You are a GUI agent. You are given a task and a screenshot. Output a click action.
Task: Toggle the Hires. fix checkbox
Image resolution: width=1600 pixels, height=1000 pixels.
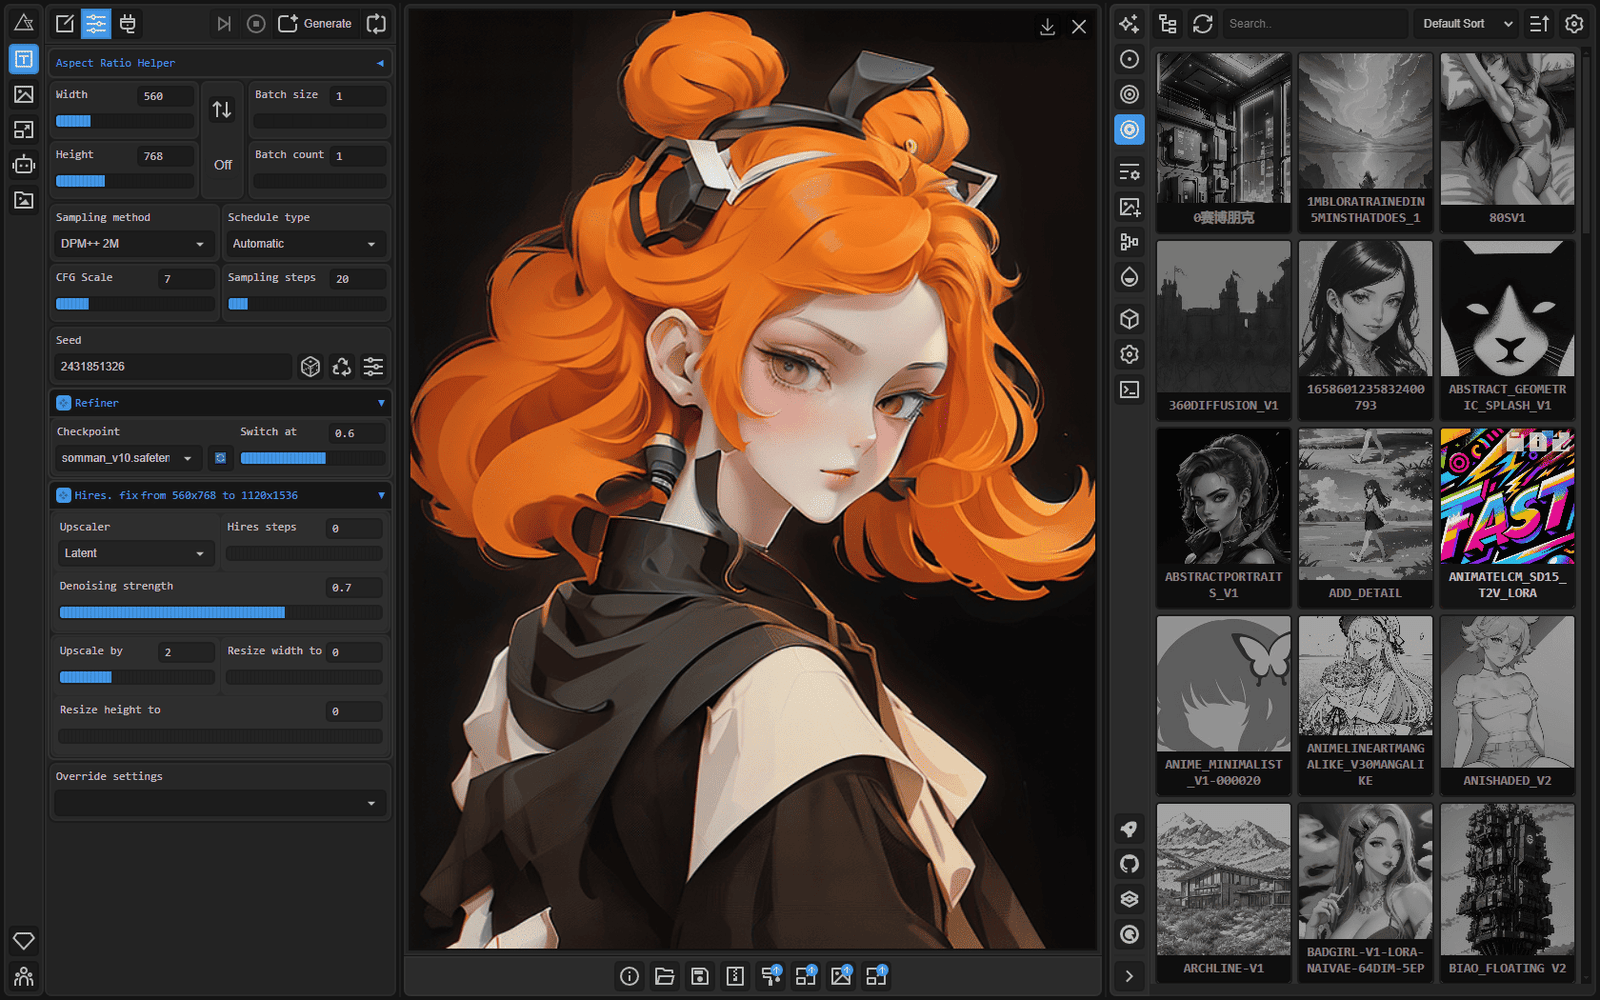point(63,495)
